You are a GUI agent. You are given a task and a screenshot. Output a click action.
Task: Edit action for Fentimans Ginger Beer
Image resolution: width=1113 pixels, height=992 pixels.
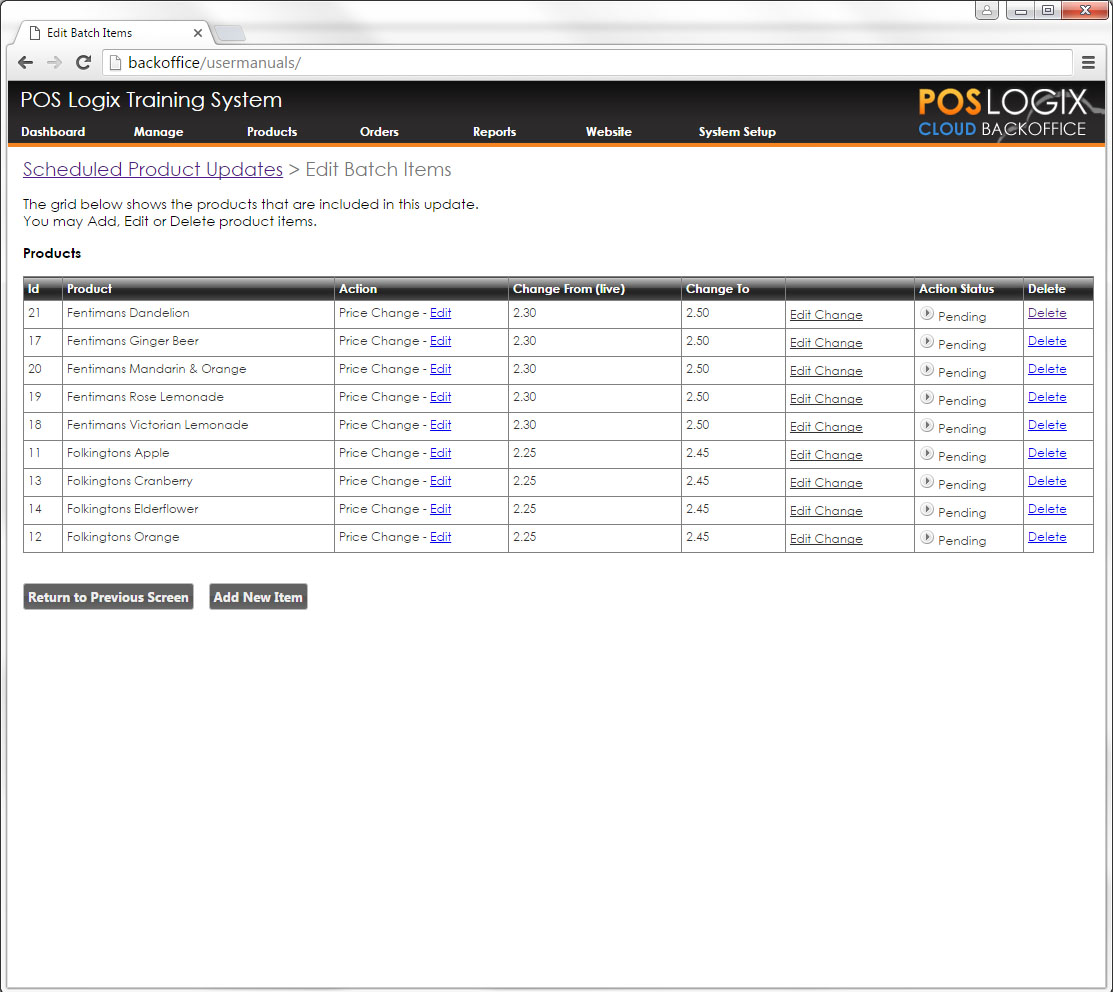click(440, 341)
